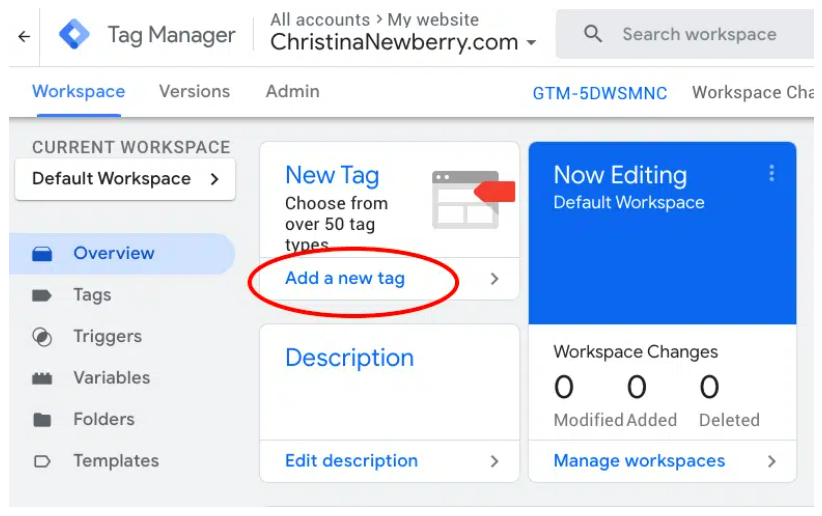Click the back arrow icon

24,36
